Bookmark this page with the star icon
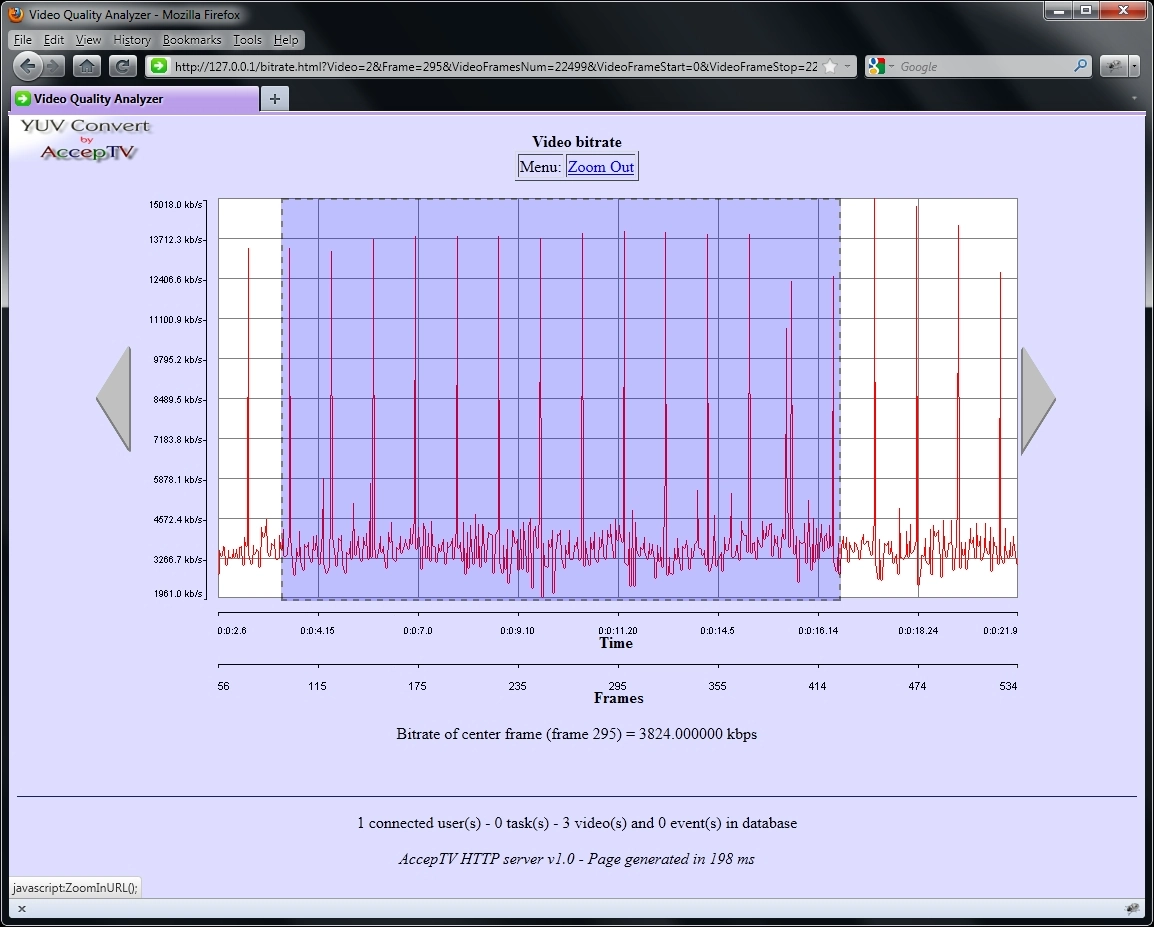This screenshot has width=1154, height=927. point(829,67)
